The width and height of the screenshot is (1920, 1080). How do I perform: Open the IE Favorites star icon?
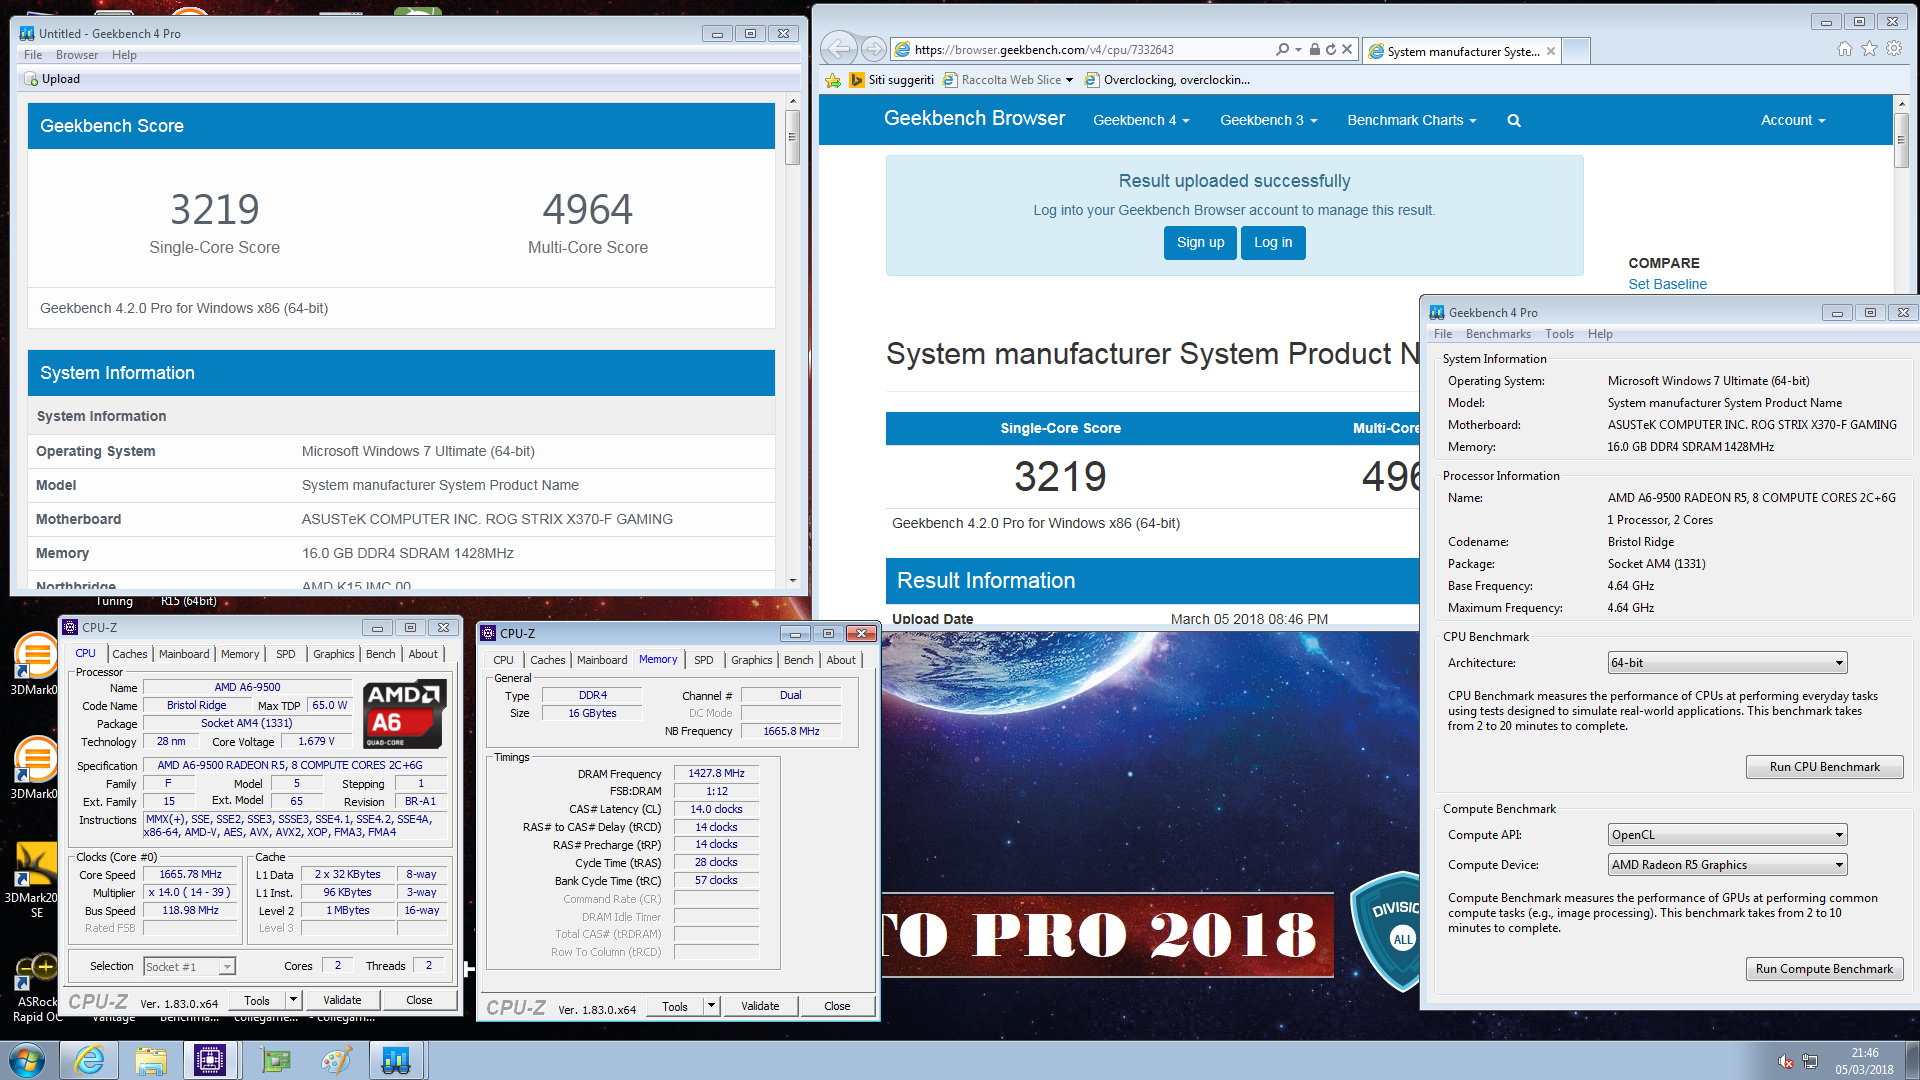pos(1869,49)
